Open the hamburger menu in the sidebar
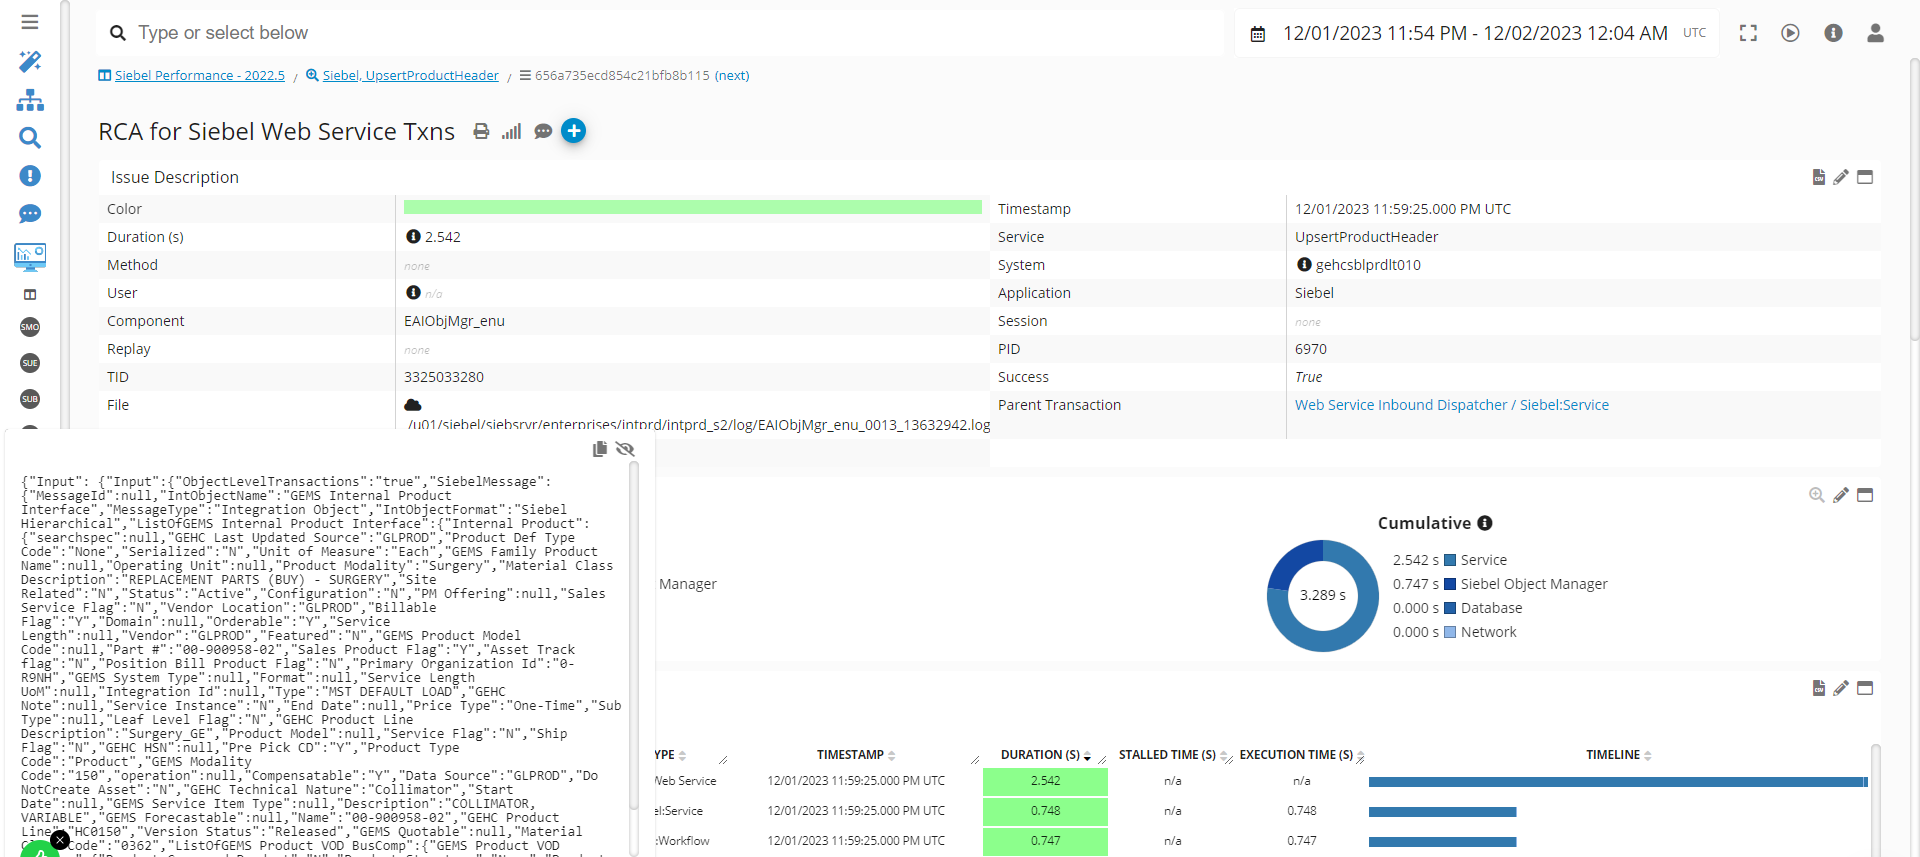This screenshot has width=1920, height=857. [x=30, y=22]
